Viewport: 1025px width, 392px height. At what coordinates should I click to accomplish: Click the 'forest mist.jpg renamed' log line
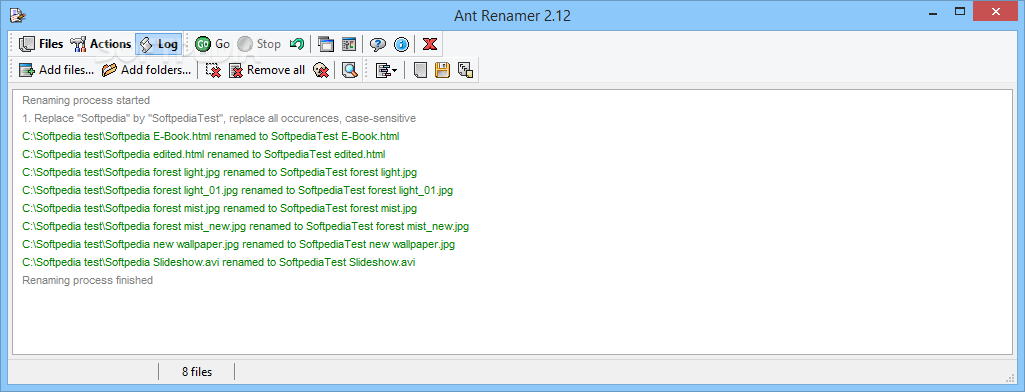coord(219,208)
